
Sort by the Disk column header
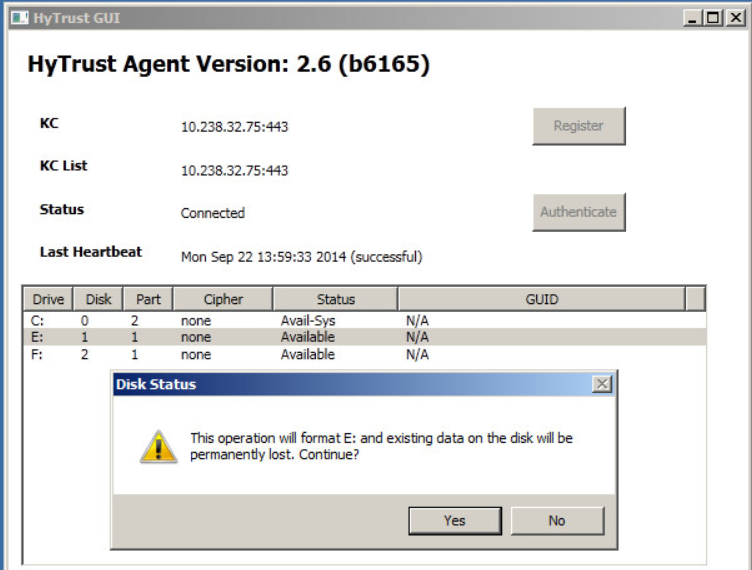tap(98, 299)
